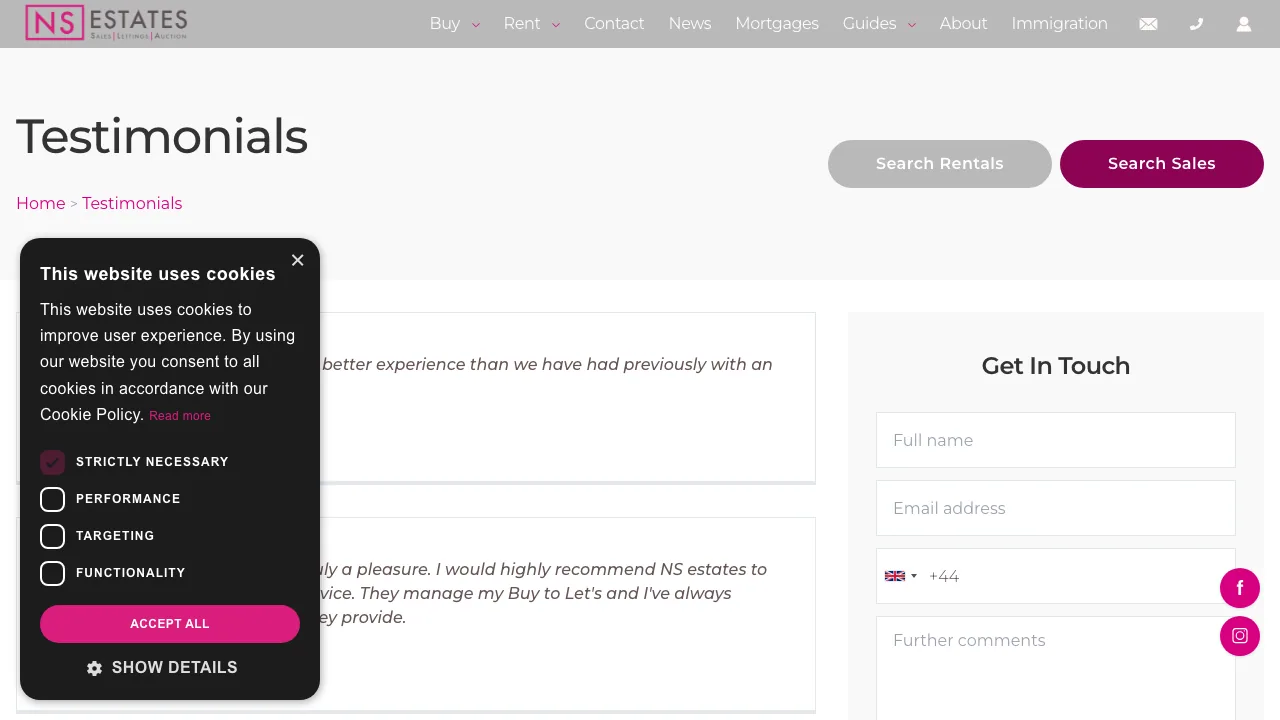
Task: Dismiss the cookie banner with the X
Action: click(297, 260)
